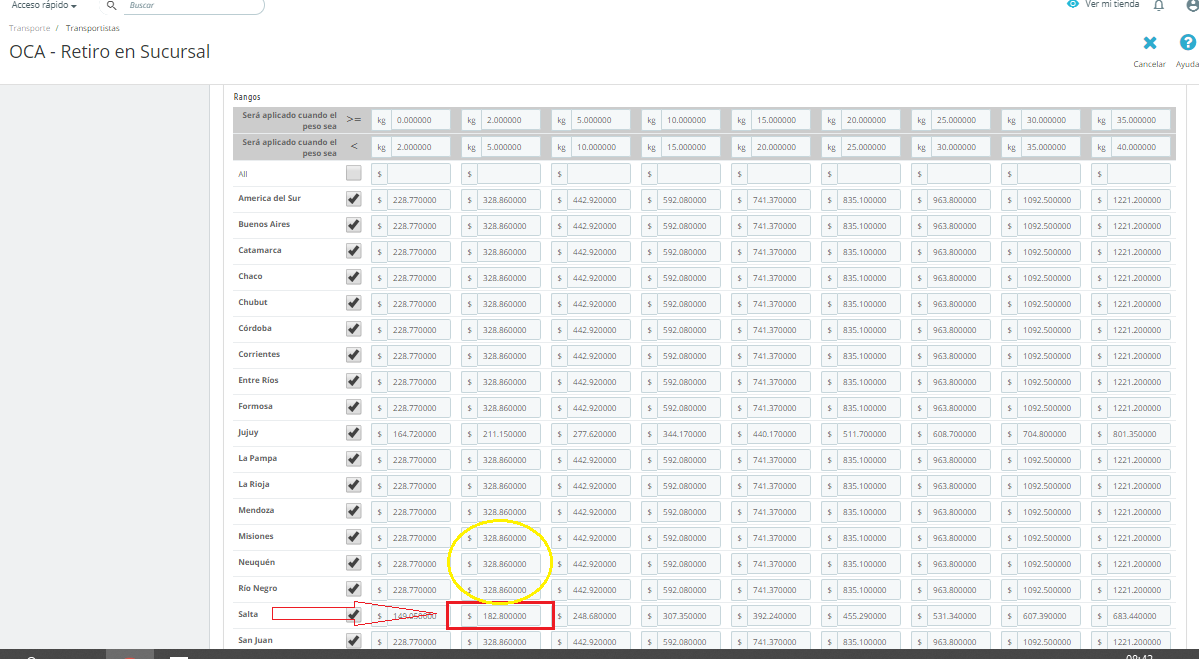The width and height of the screenshot is (1199, 659).
Task: Edit Formosa price 741.370000
Action: click(x=778, y=408)
